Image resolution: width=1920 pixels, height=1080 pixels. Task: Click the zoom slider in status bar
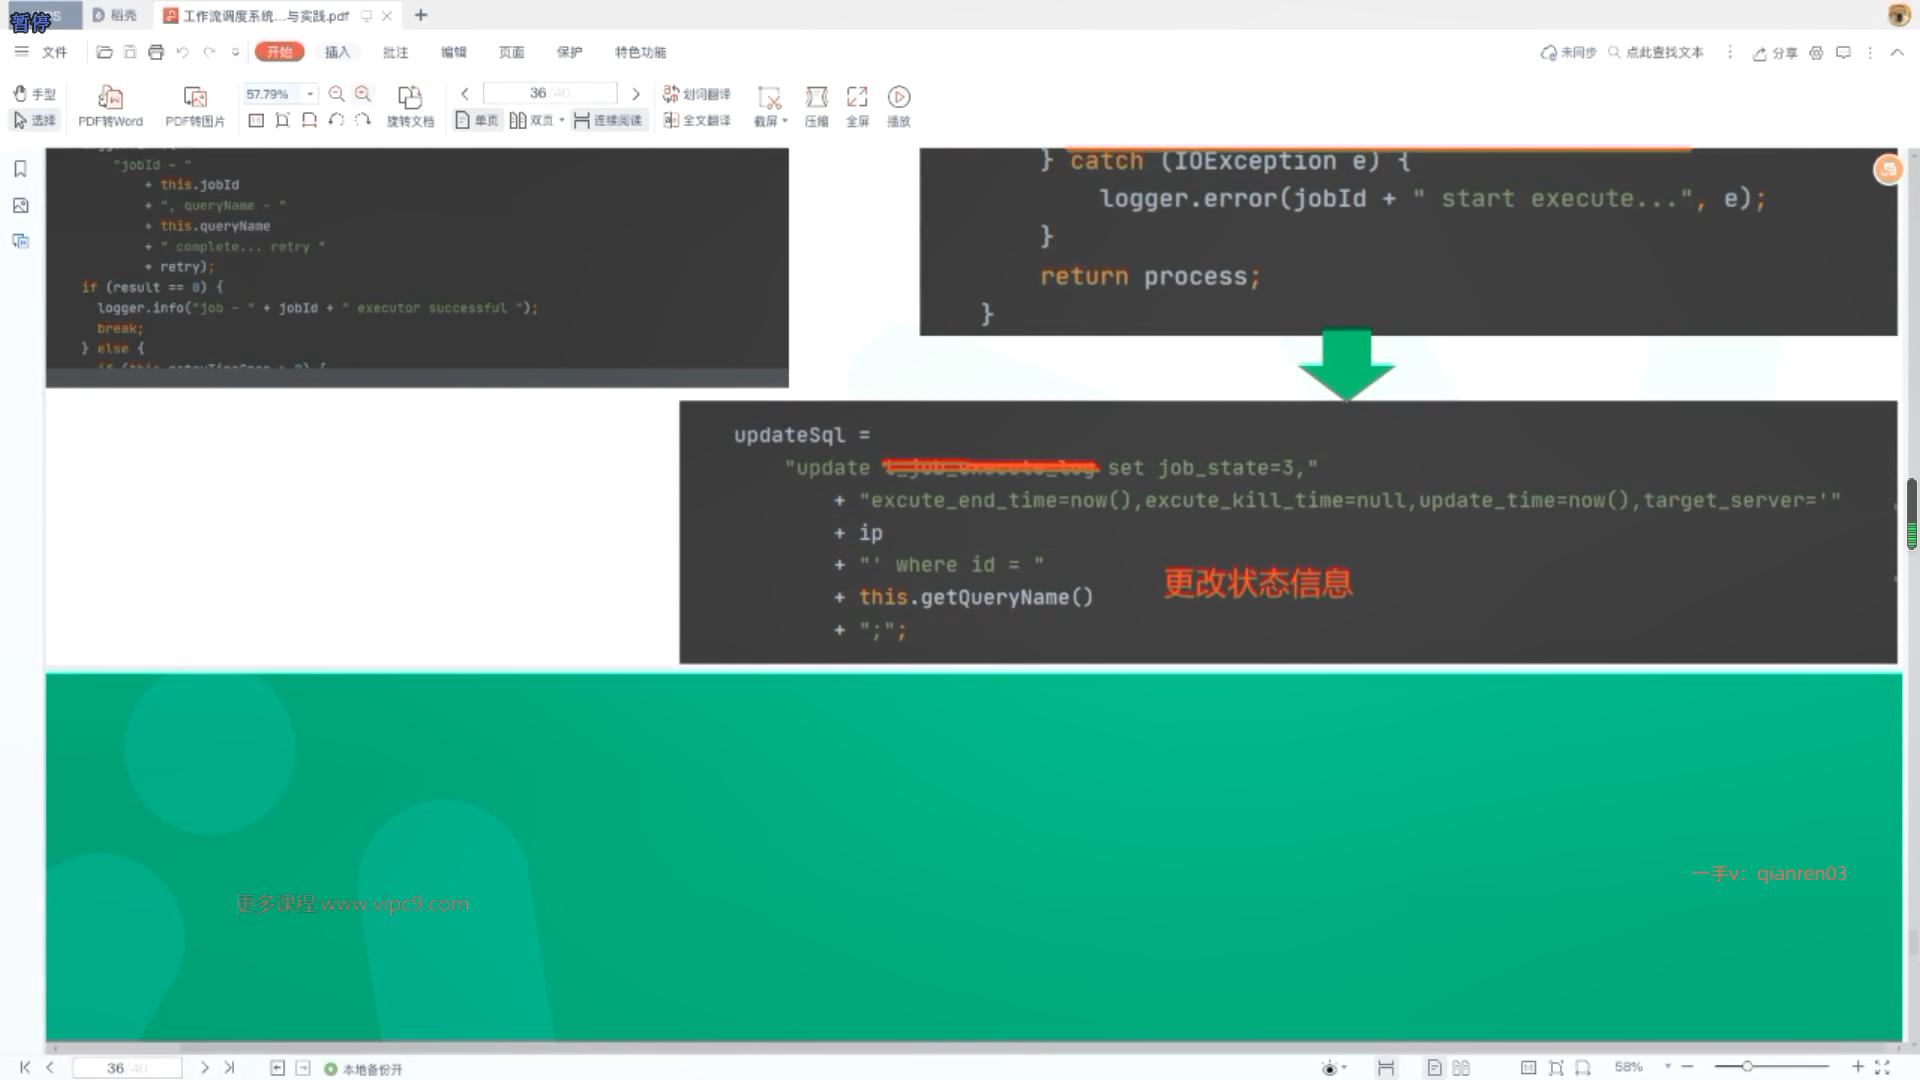pos(1747,1067)
